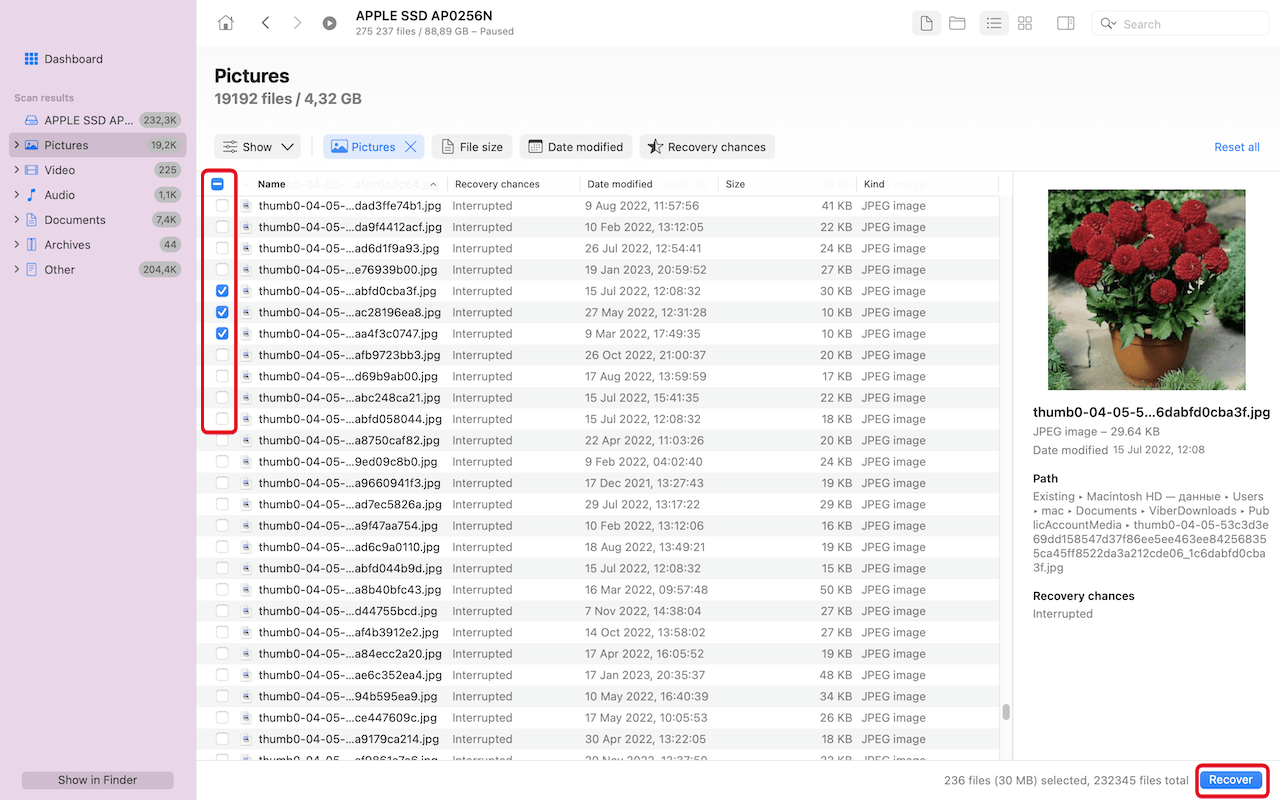This screenshot has width=1280, height=800.
Task: Expand the Video sidebar chevron
Action: tap(17, 170)
